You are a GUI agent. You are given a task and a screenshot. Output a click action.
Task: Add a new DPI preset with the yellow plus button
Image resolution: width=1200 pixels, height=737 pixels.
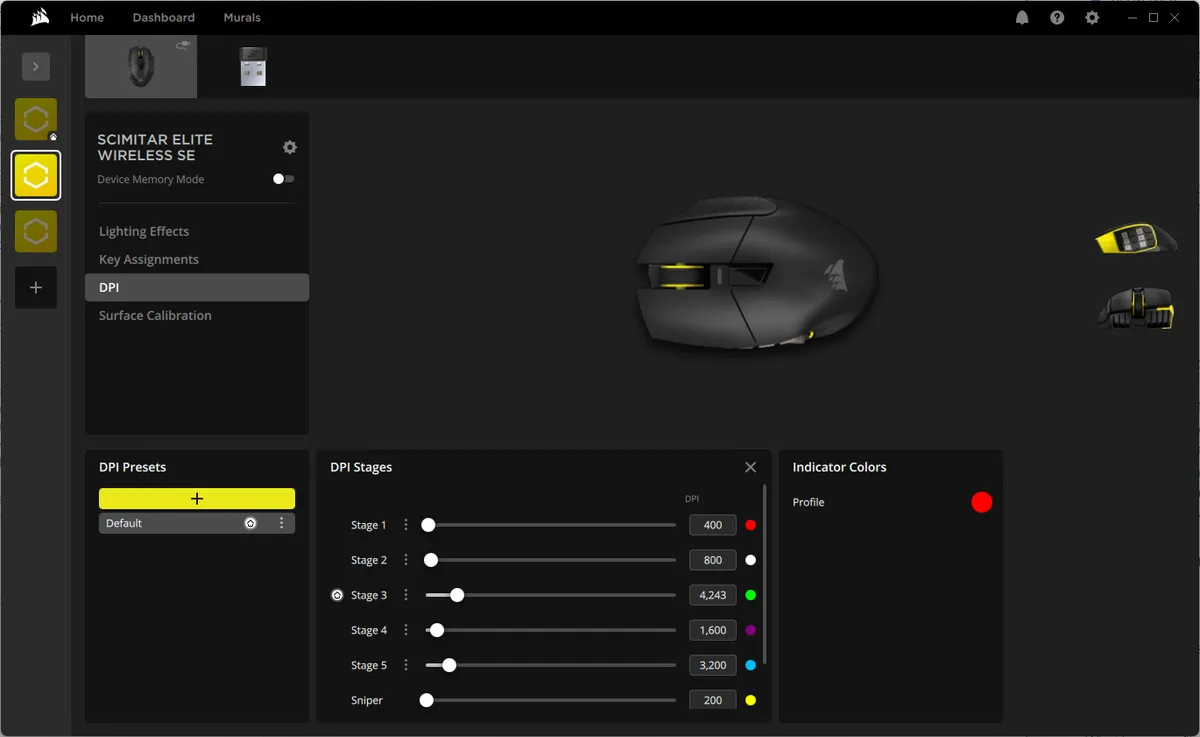click(196, 498)
